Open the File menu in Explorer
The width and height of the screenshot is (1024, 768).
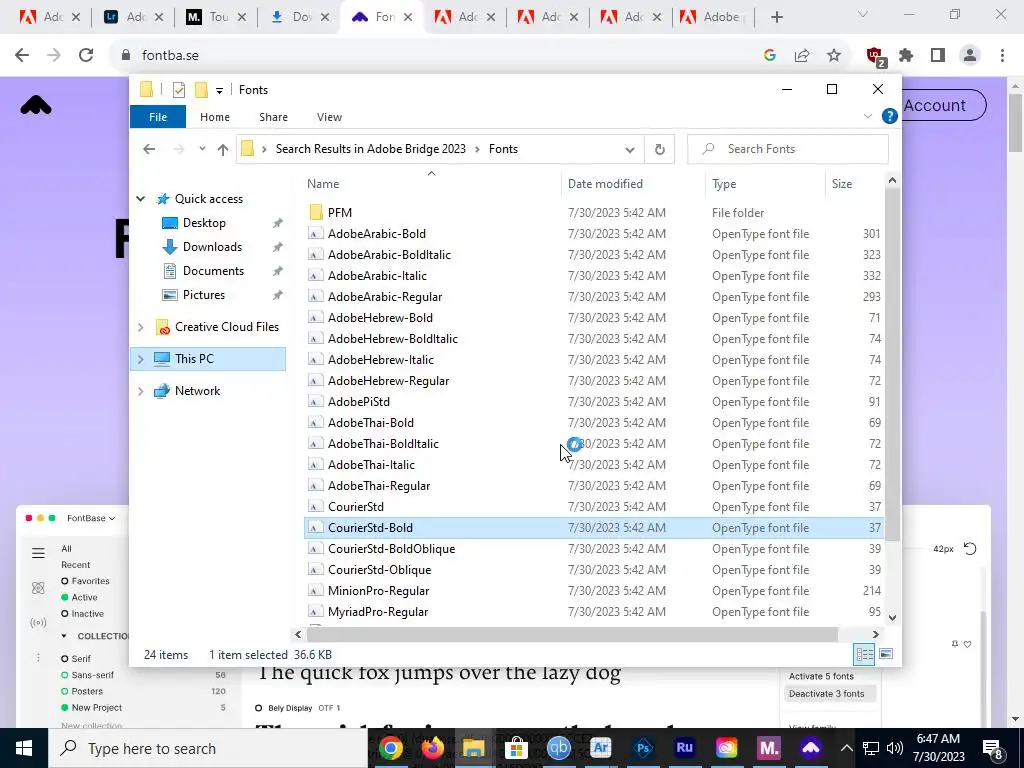coord(158,117)
